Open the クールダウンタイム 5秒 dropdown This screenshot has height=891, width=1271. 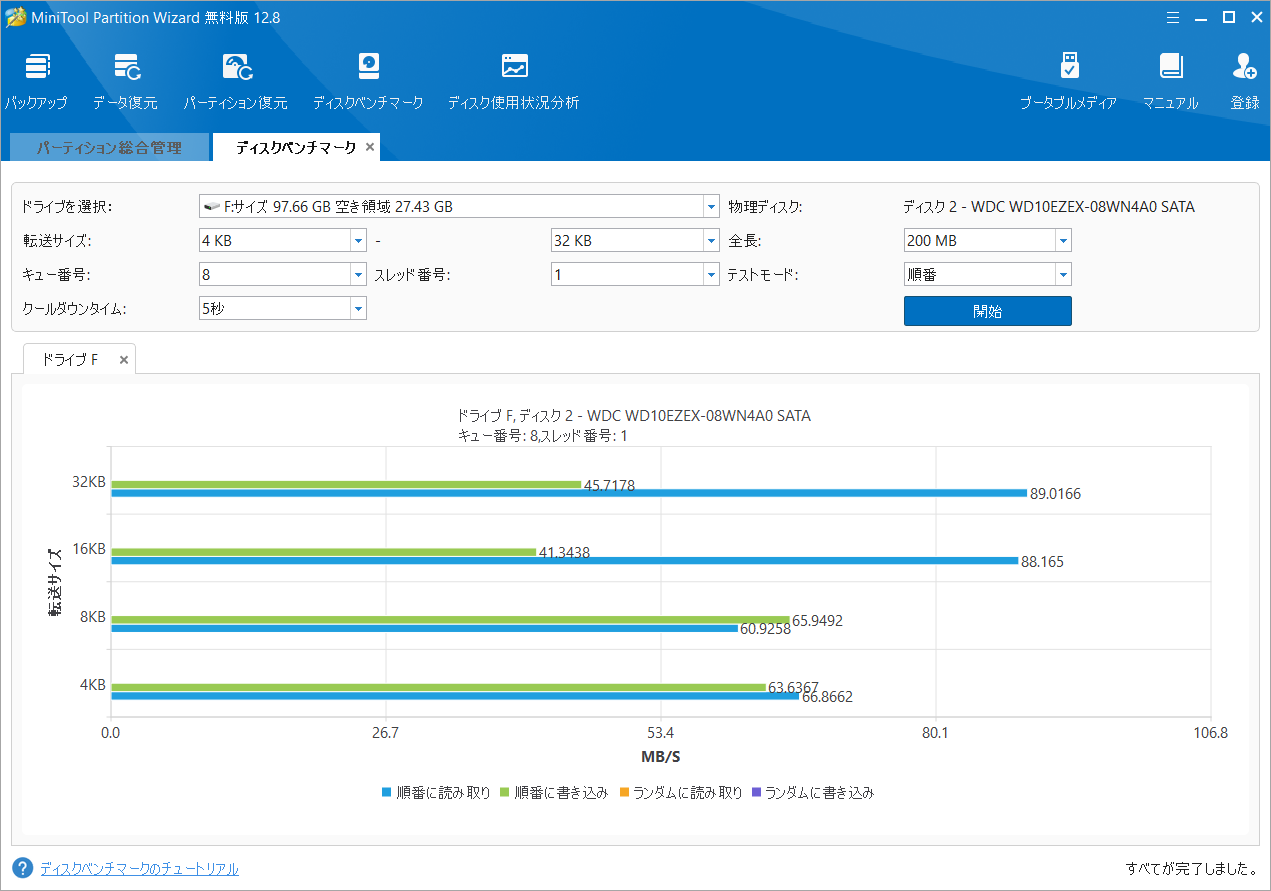[x=358, y=308]
